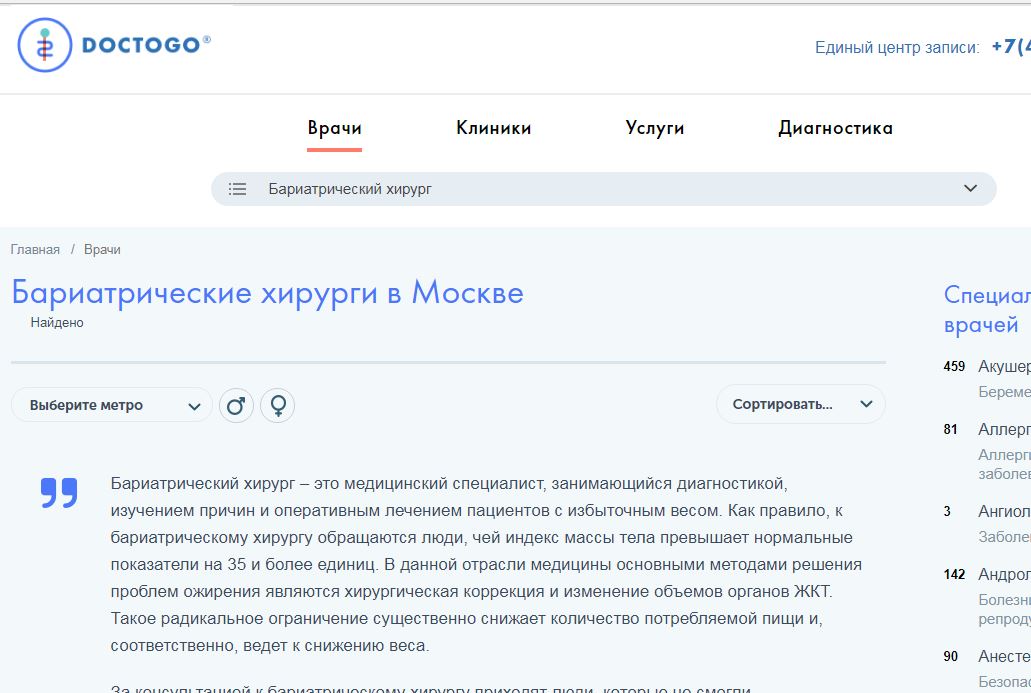Click the Бариатрические хирурги в Москве heading
The image size is (1031, 693).
click(x=268, y=293)
